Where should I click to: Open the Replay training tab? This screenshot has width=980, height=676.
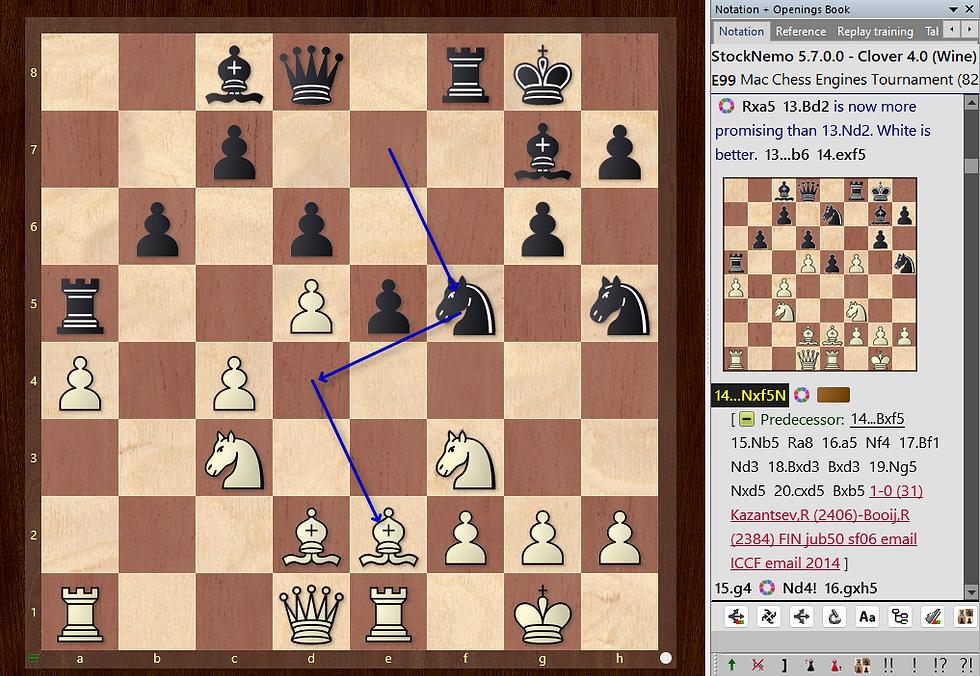[x=875, y=31]
